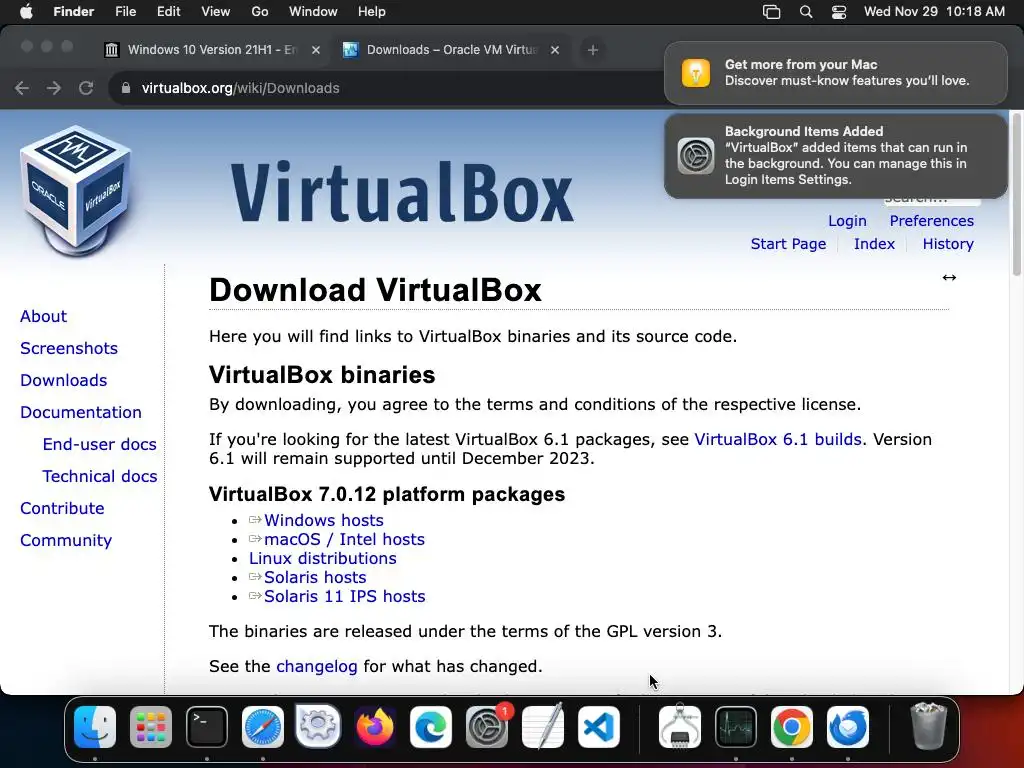
Task: Open the Linux distributions link
Action: (323, 558)
